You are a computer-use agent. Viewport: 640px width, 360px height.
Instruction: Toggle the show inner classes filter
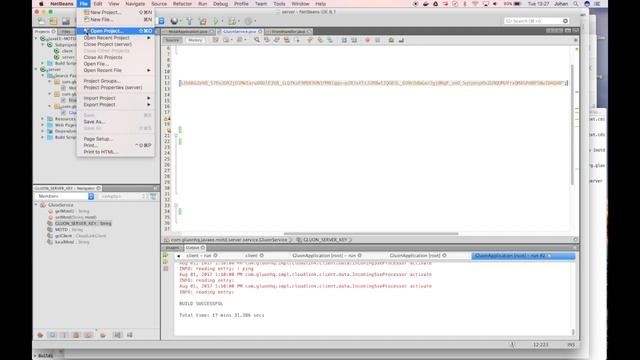(88, 335)
